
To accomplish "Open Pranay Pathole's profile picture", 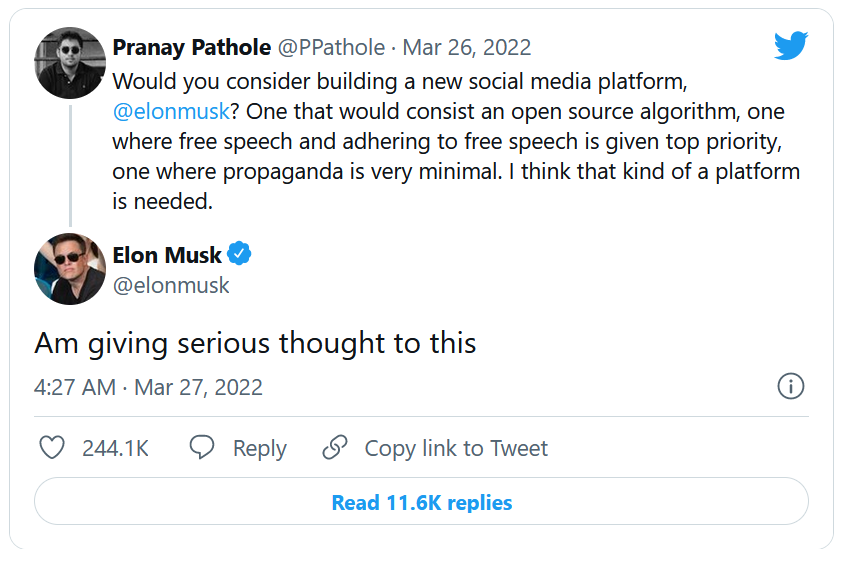I will pos(70,63).
